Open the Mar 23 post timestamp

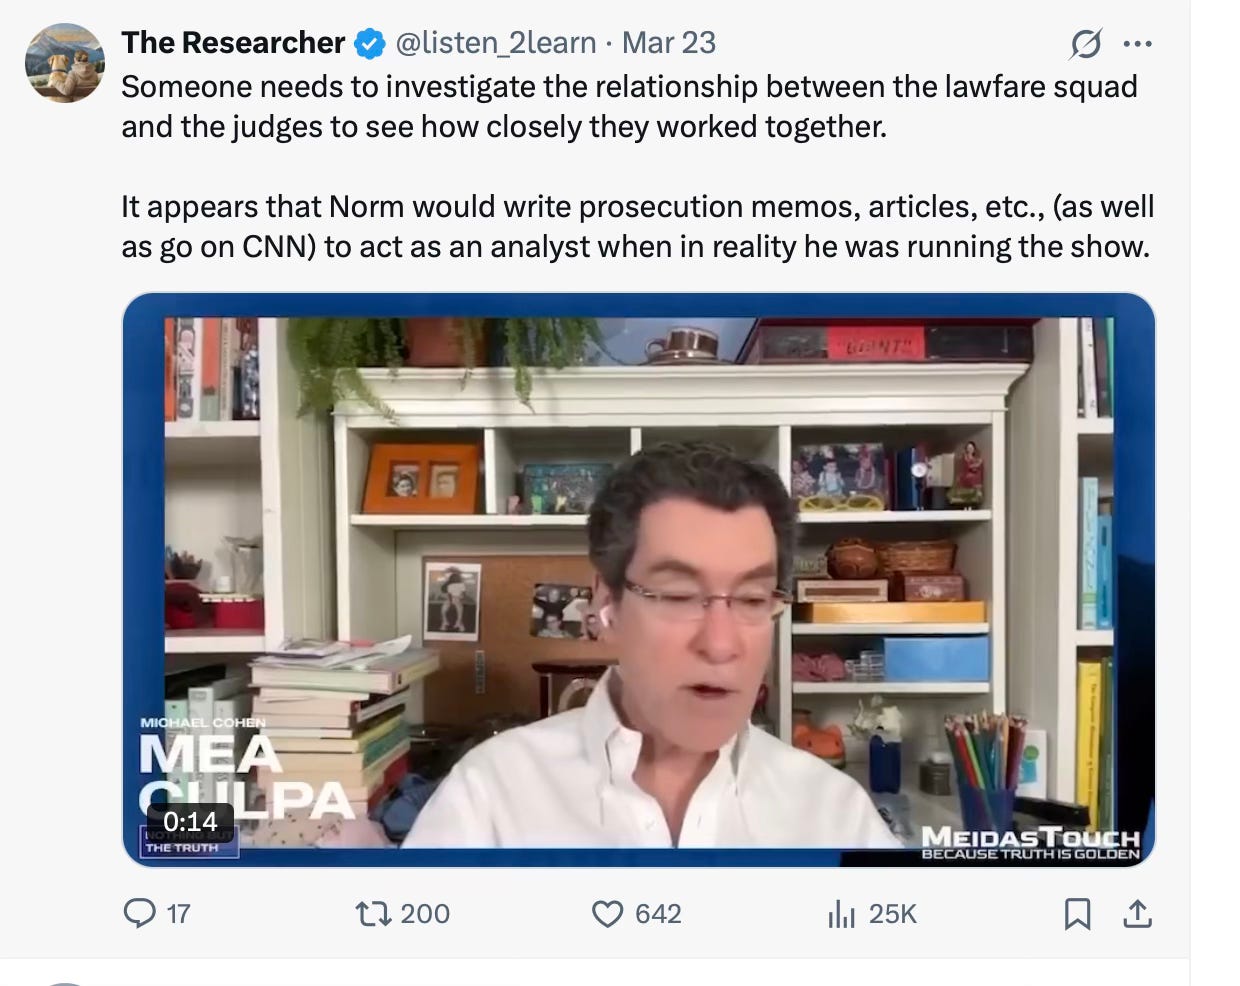click(668, 43)
